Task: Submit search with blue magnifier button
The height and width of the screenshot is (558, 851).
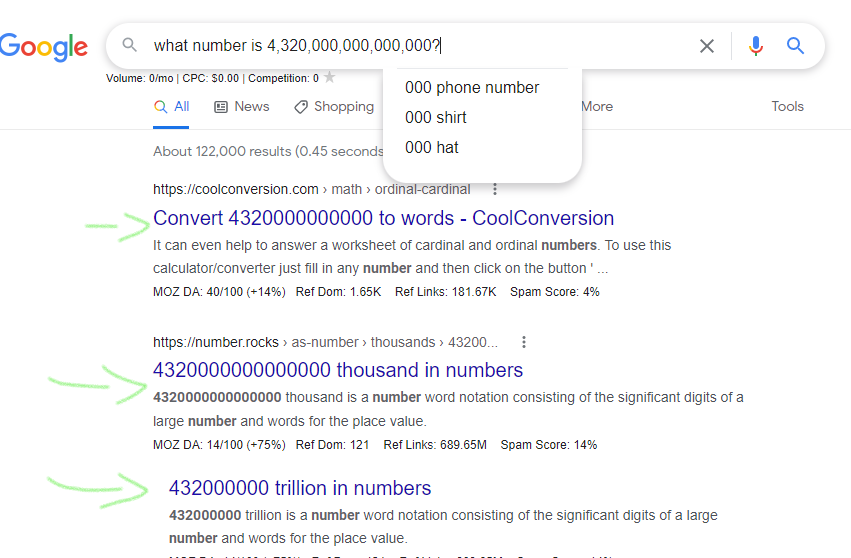Action: coord(795,46)
